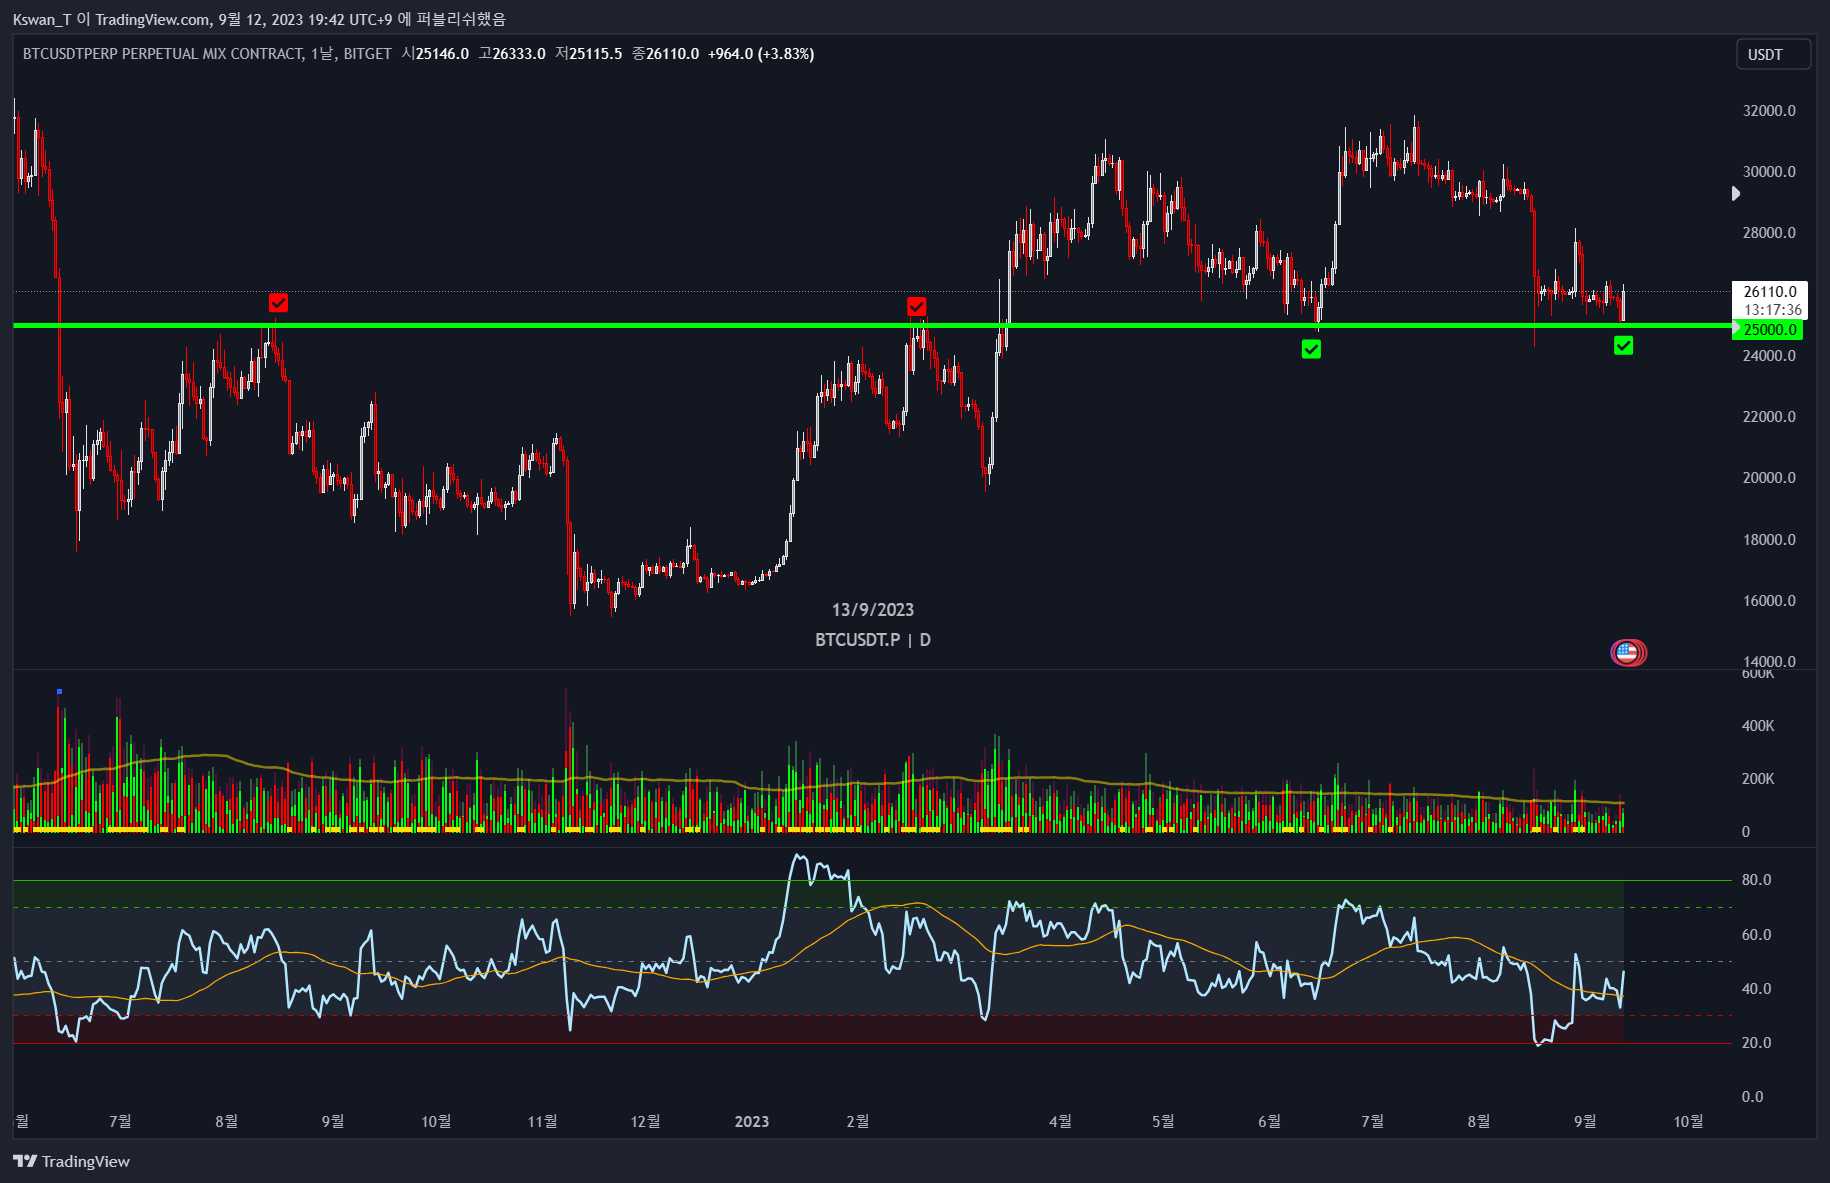Click the red check marker near February 2023
The height and width of the screenshot is (1183, 1830).
click(x=916, y=306)
